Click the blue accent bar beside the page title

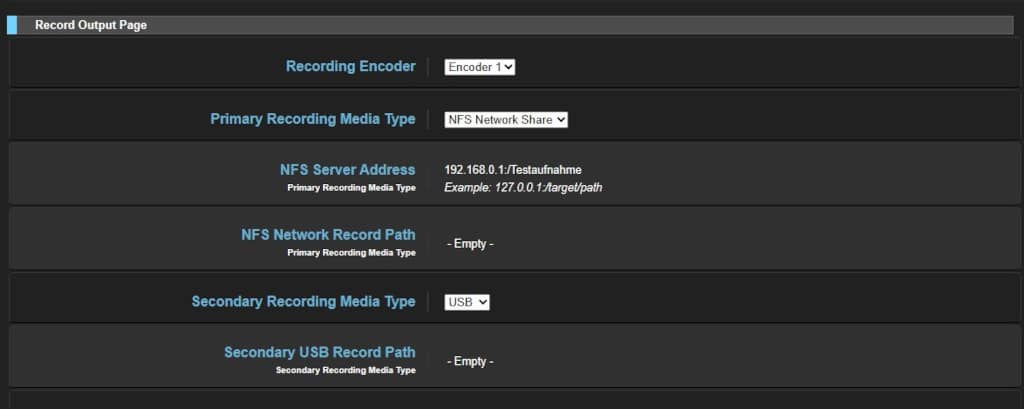tap(12, 25)
